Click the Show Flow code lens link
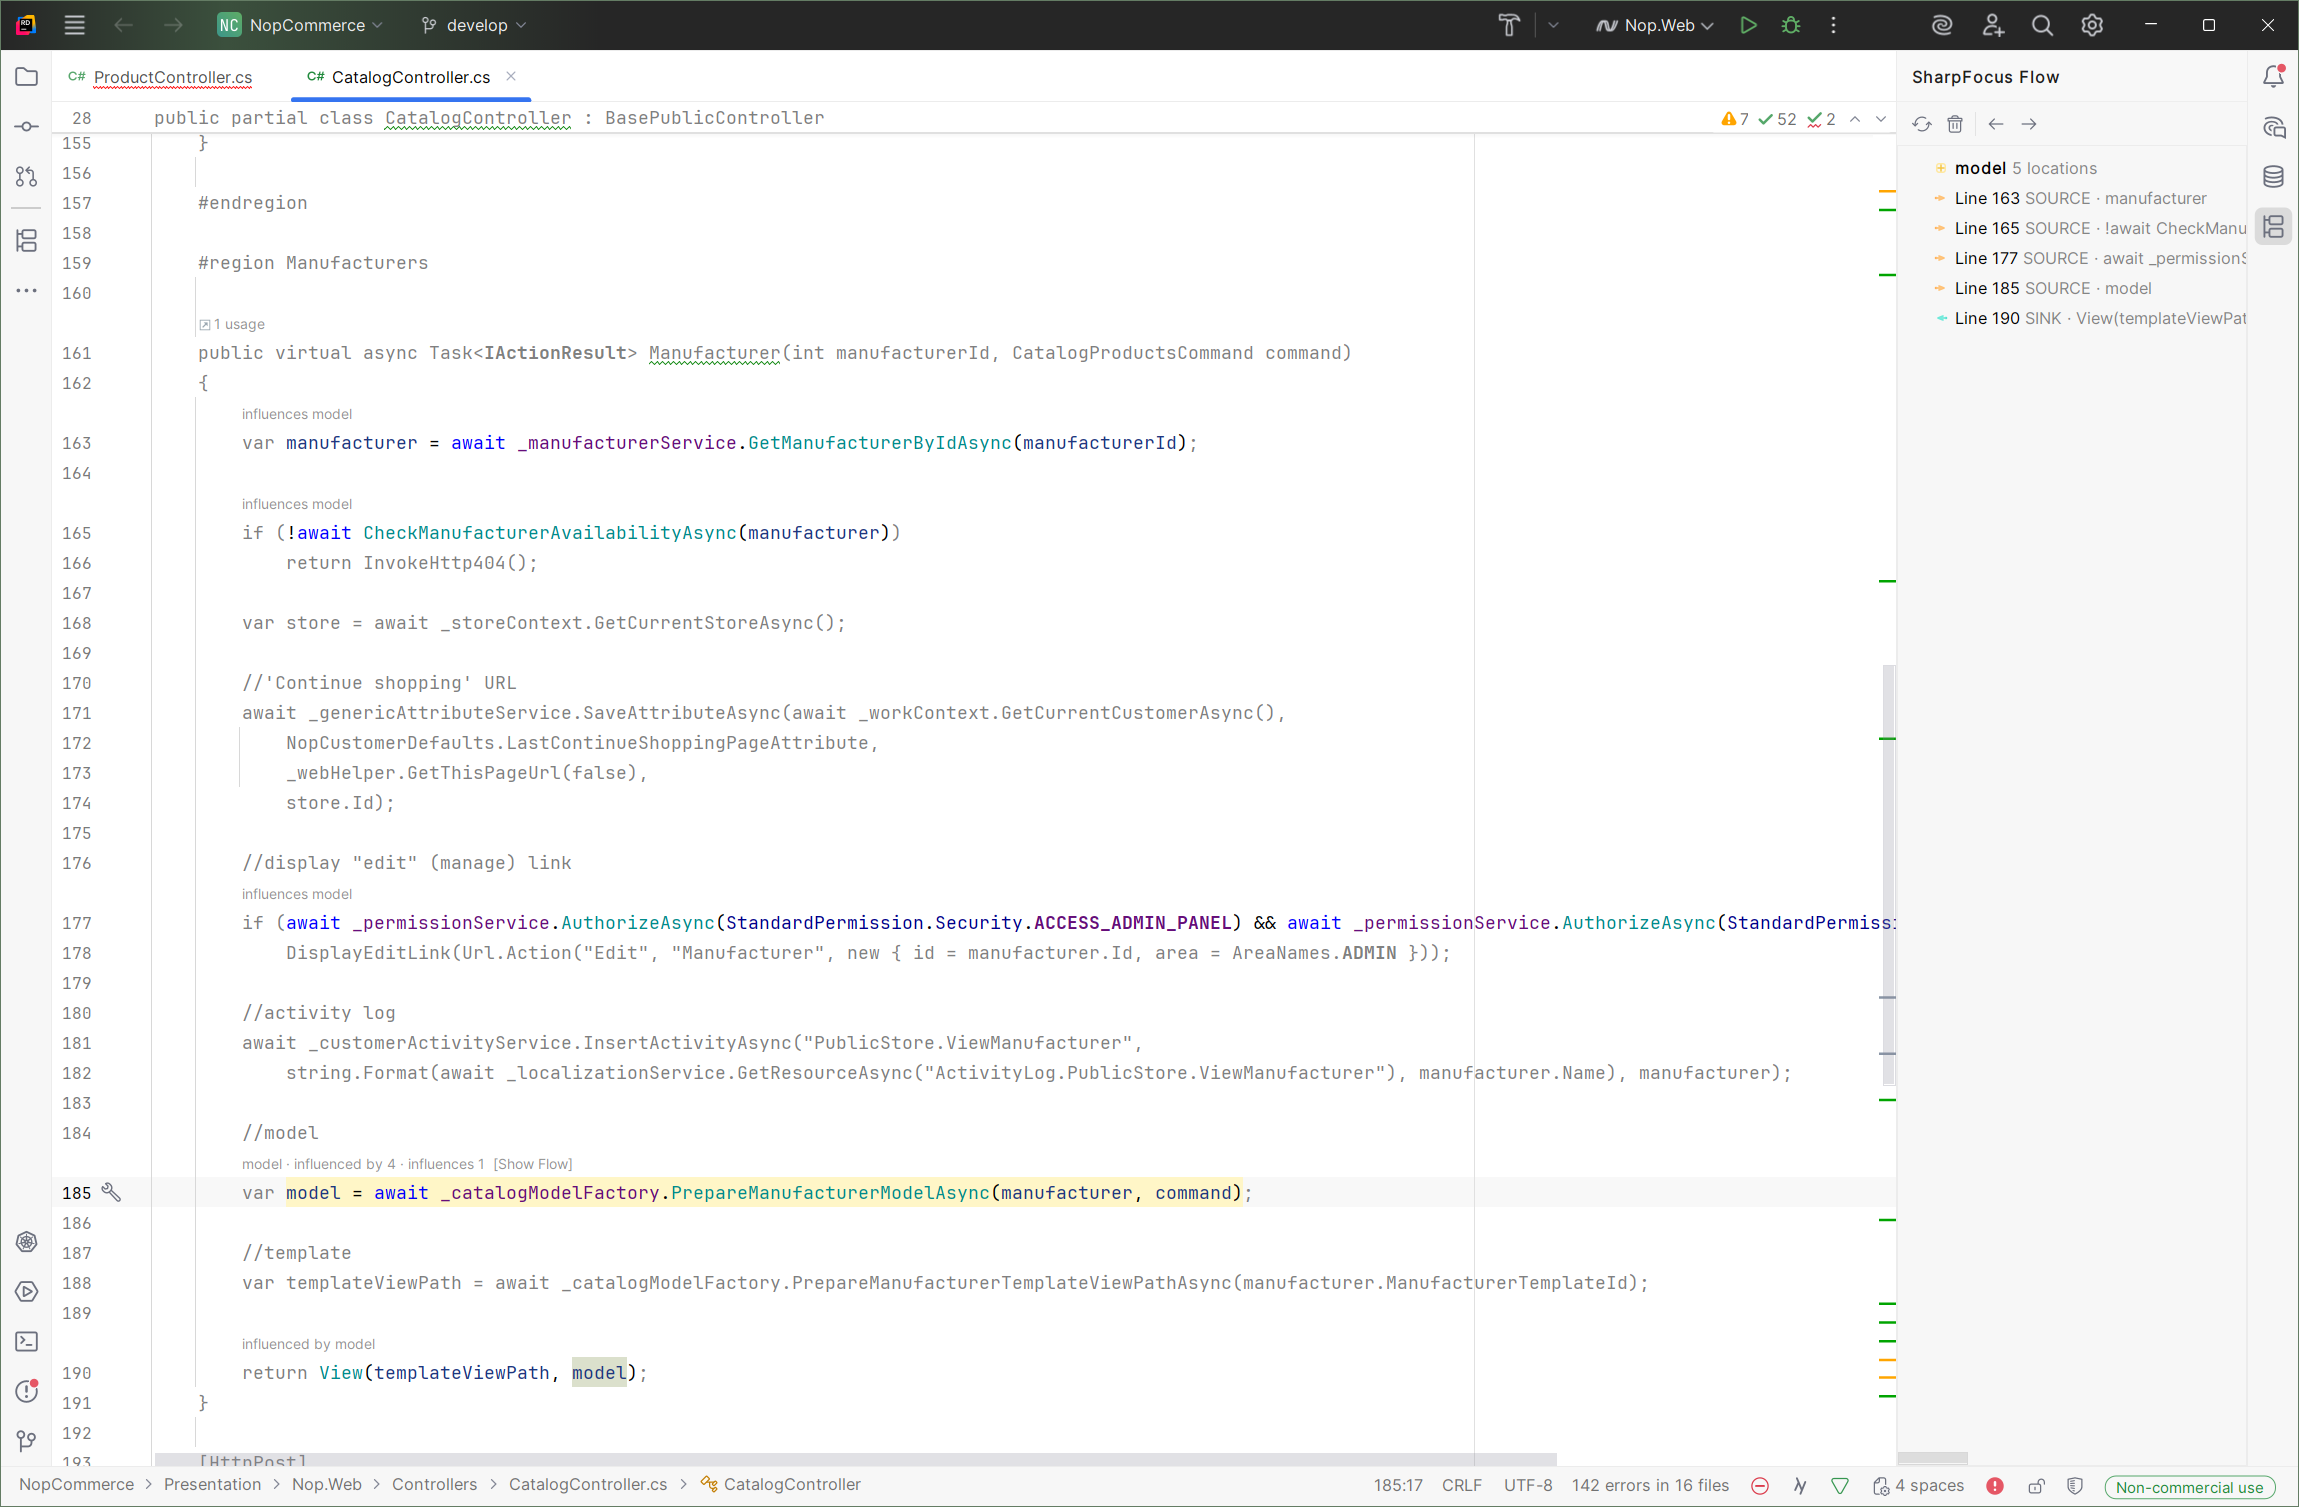 533,1164
